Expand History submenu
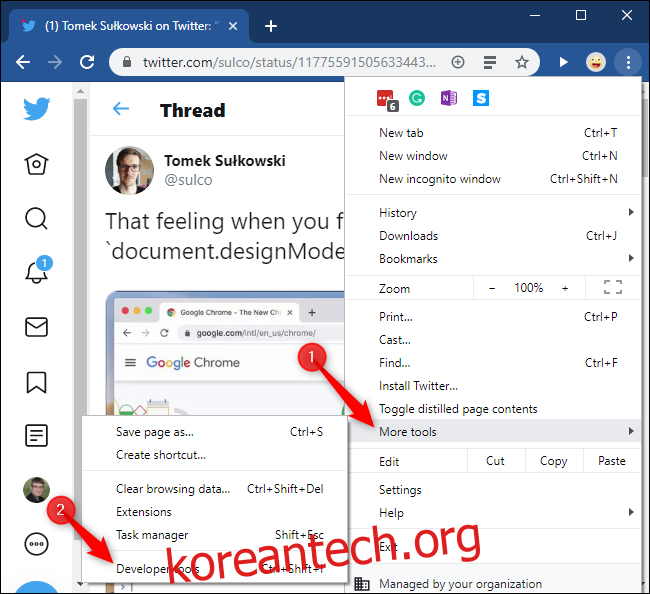 click(493, 213)
